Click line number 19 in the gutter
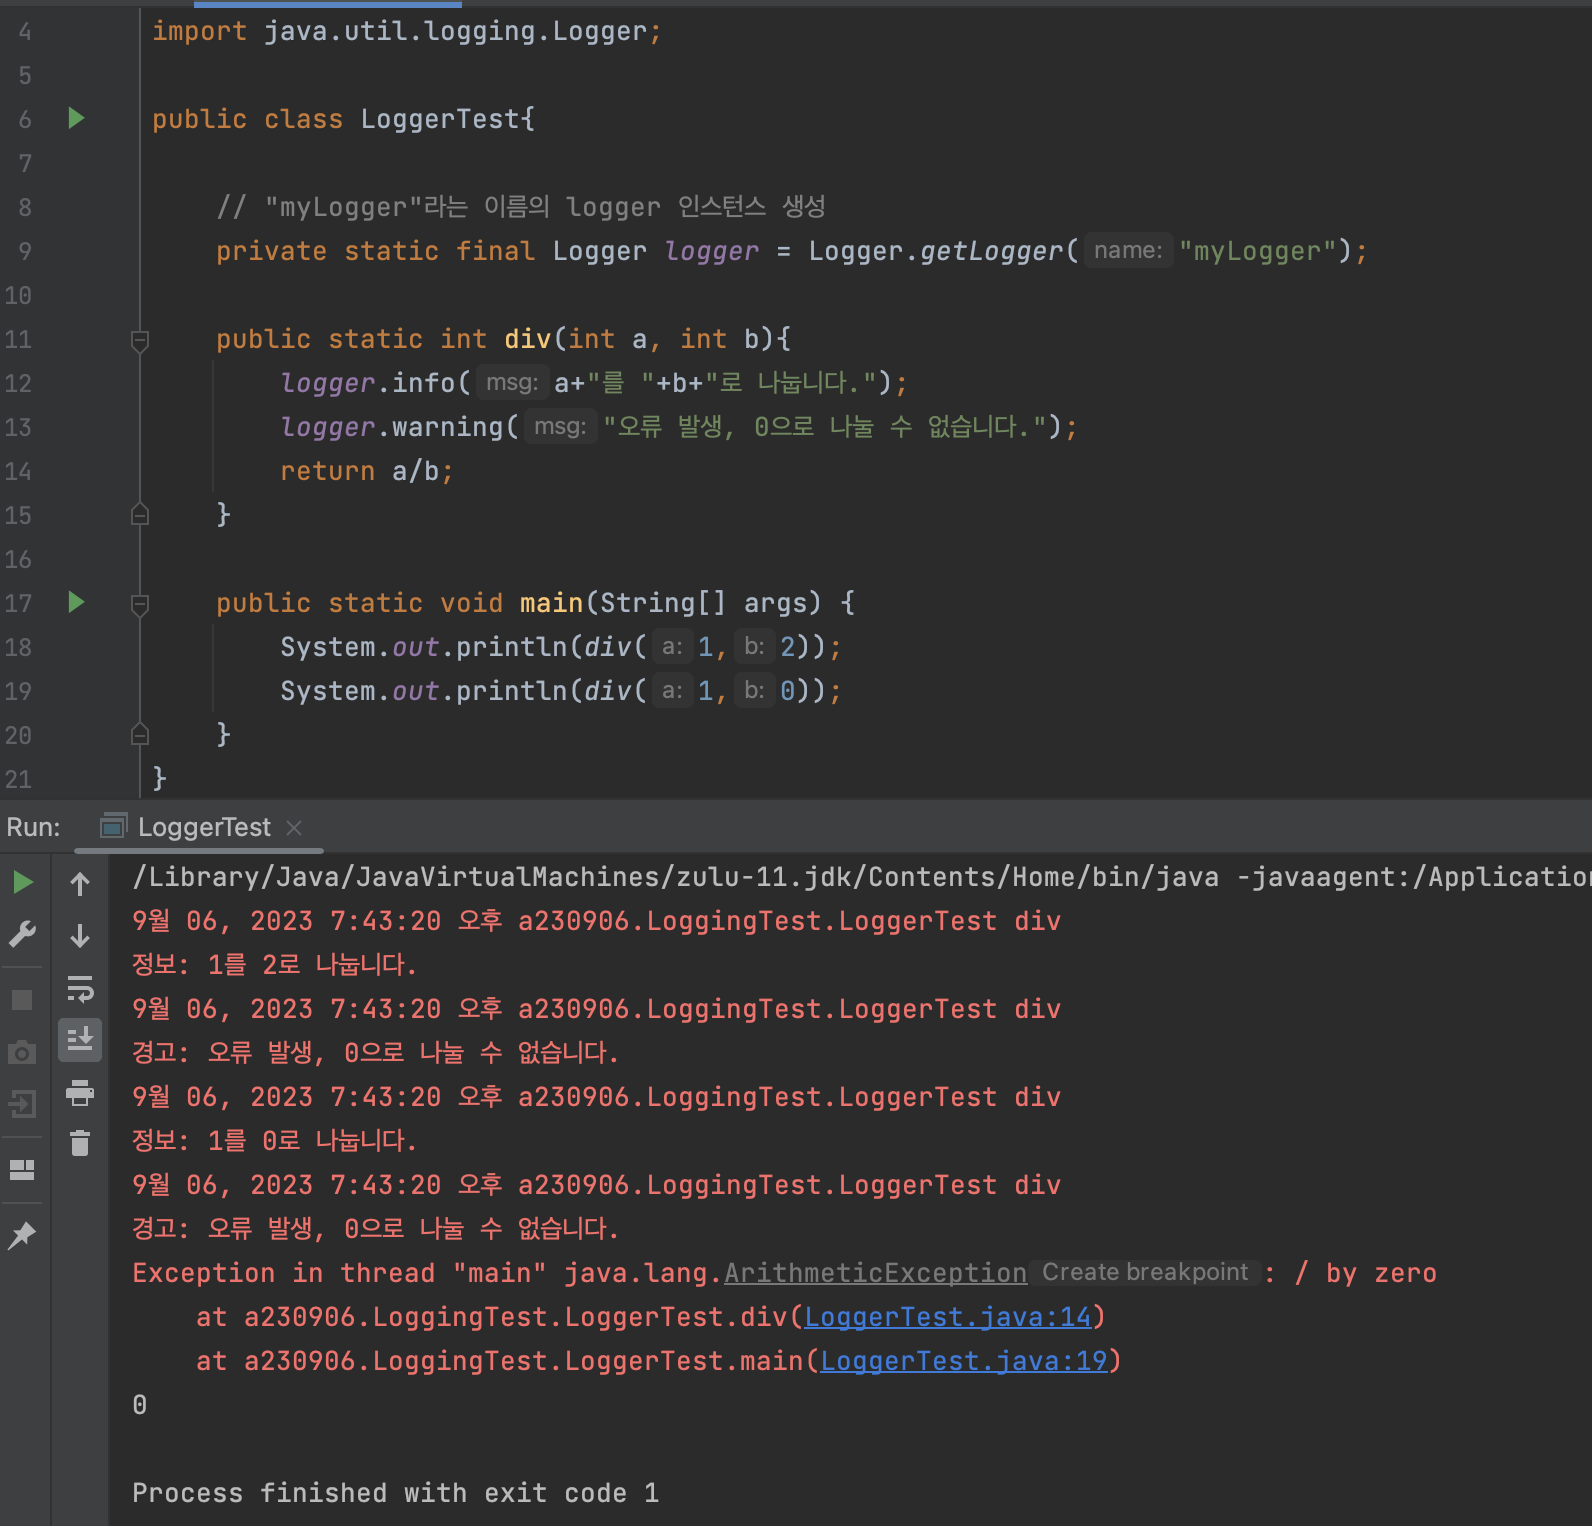This screenshot has width=1592, height=1526. coord(18,691)
